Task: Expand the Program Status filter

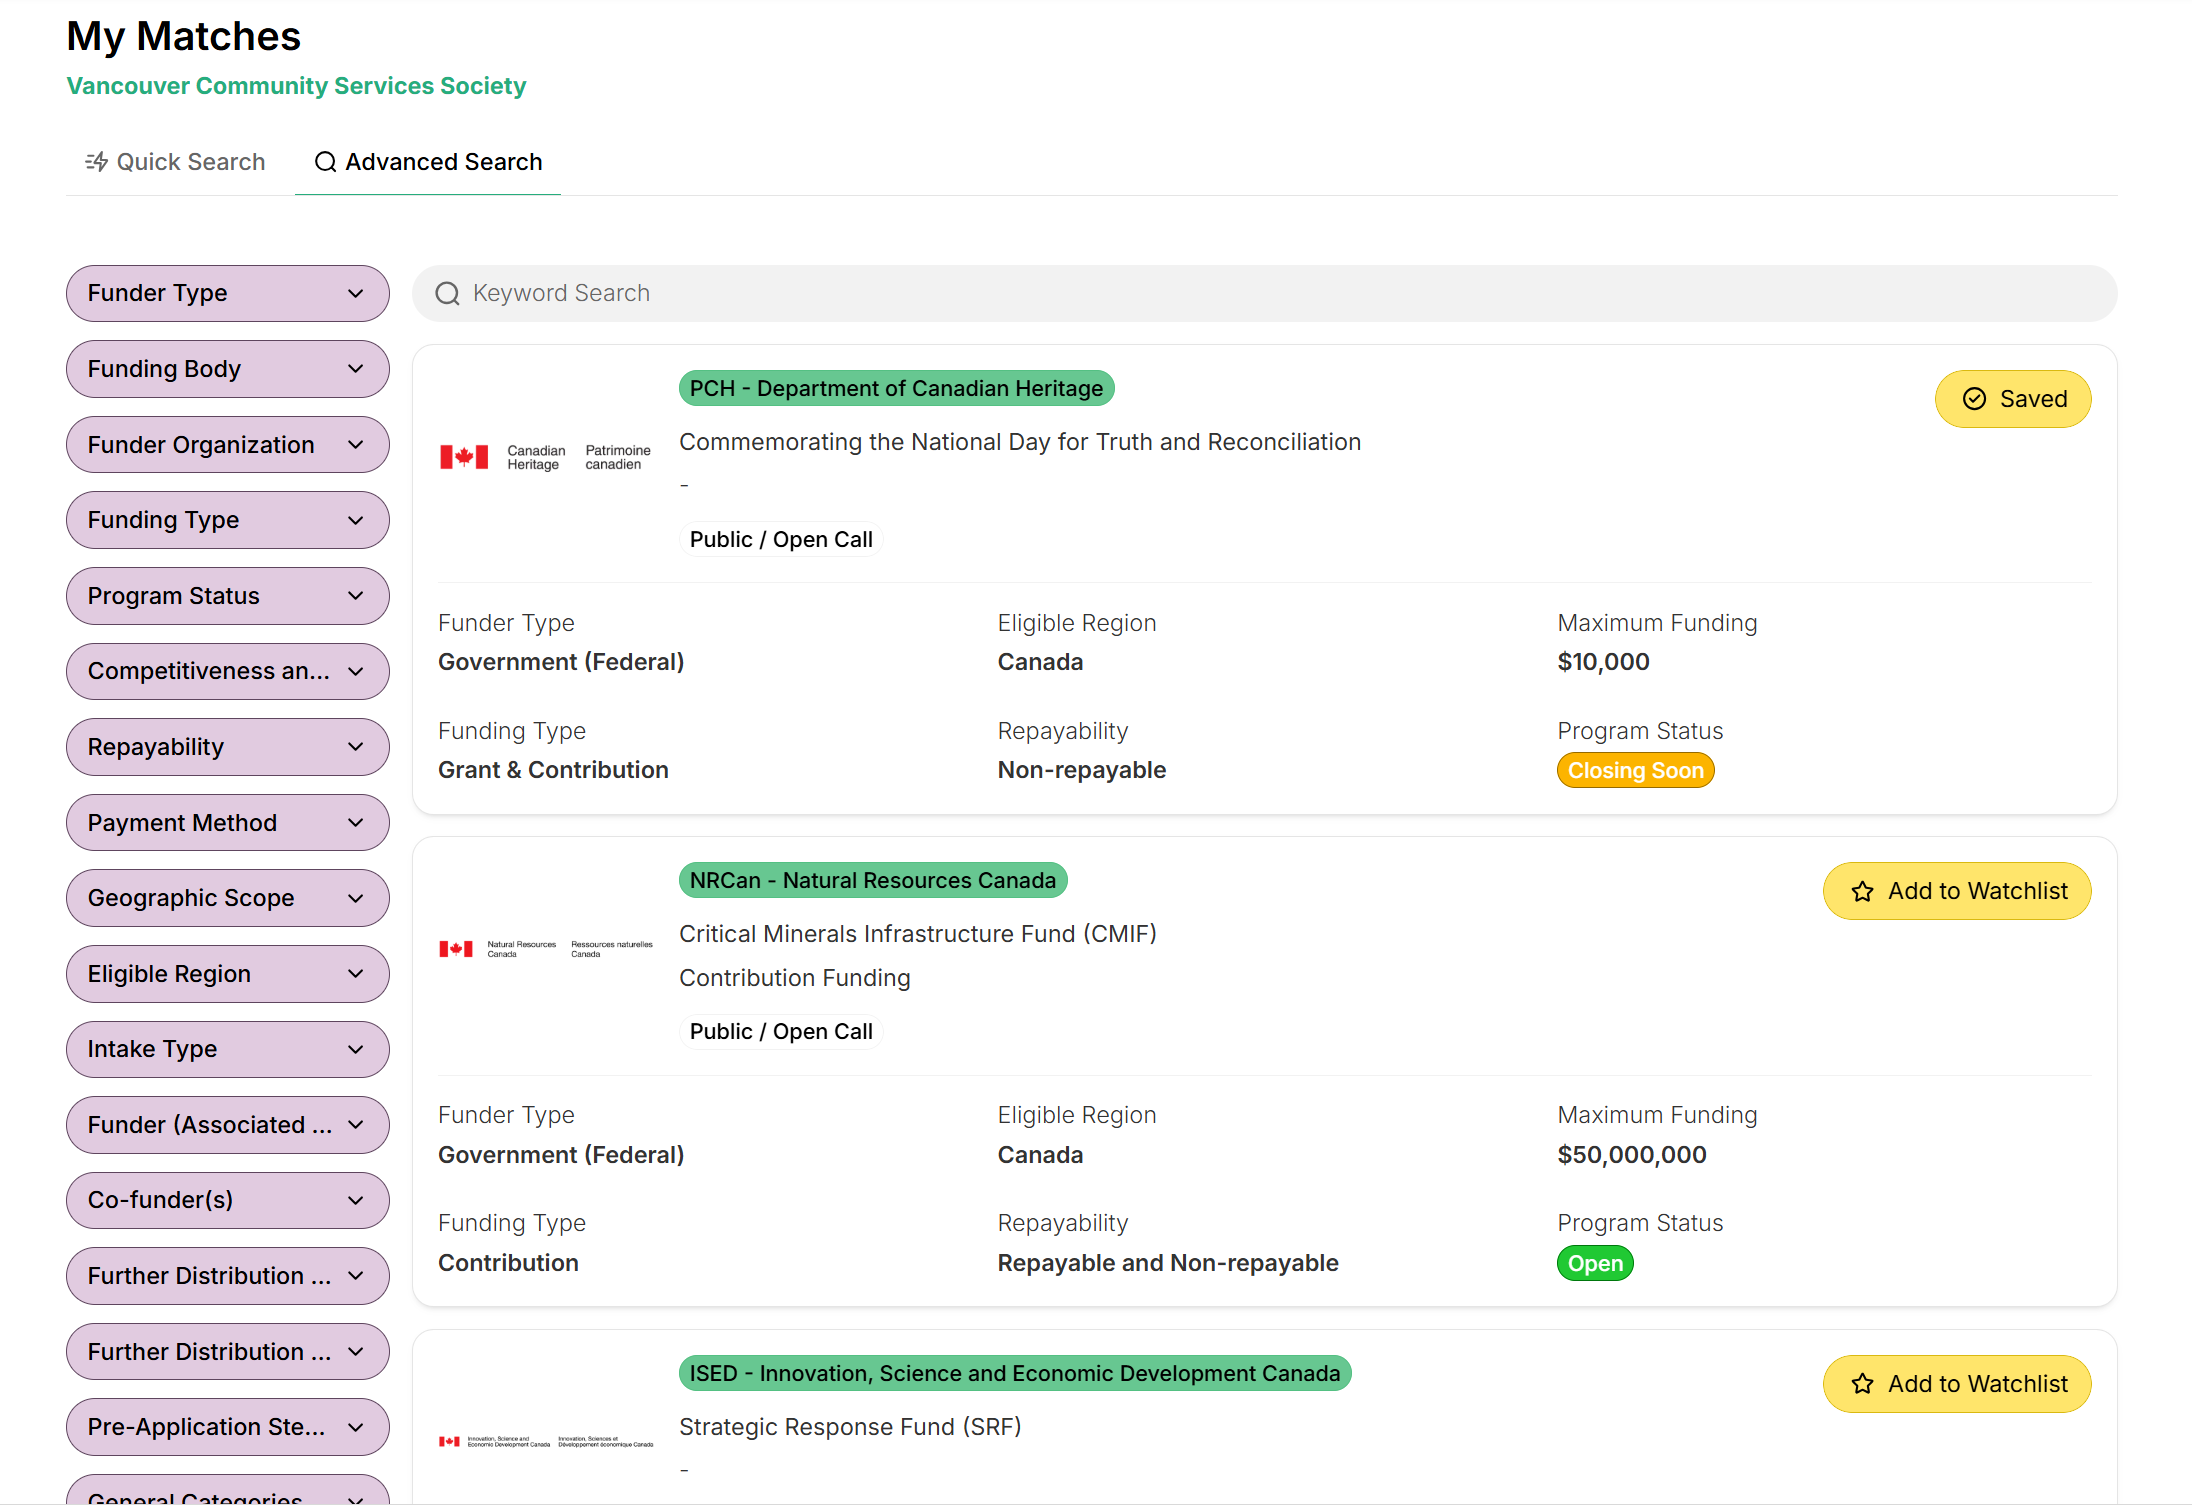Action: 228,596
